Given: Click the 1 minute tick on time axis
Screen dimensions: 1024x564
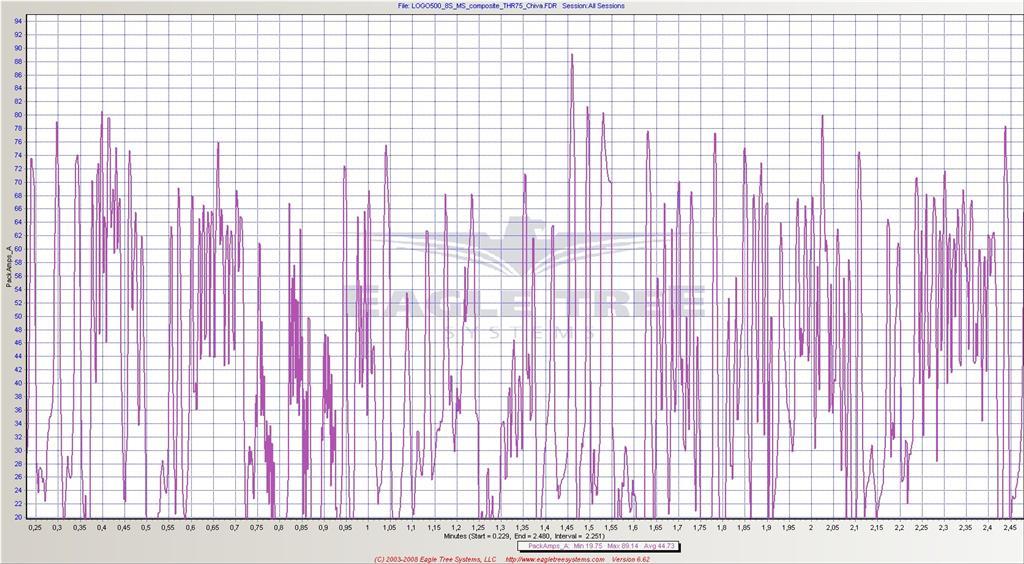Looking at the screenshot, I should coord(367,527).
